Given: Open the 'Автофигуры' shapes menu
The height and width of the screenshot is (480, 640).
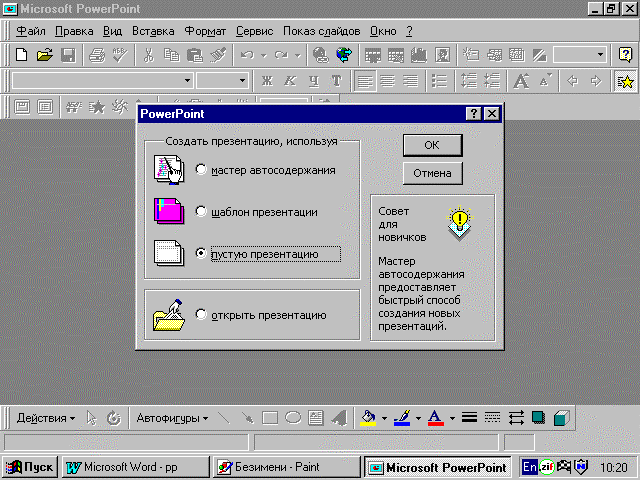Looking at the screenshot, I should 172,418.
